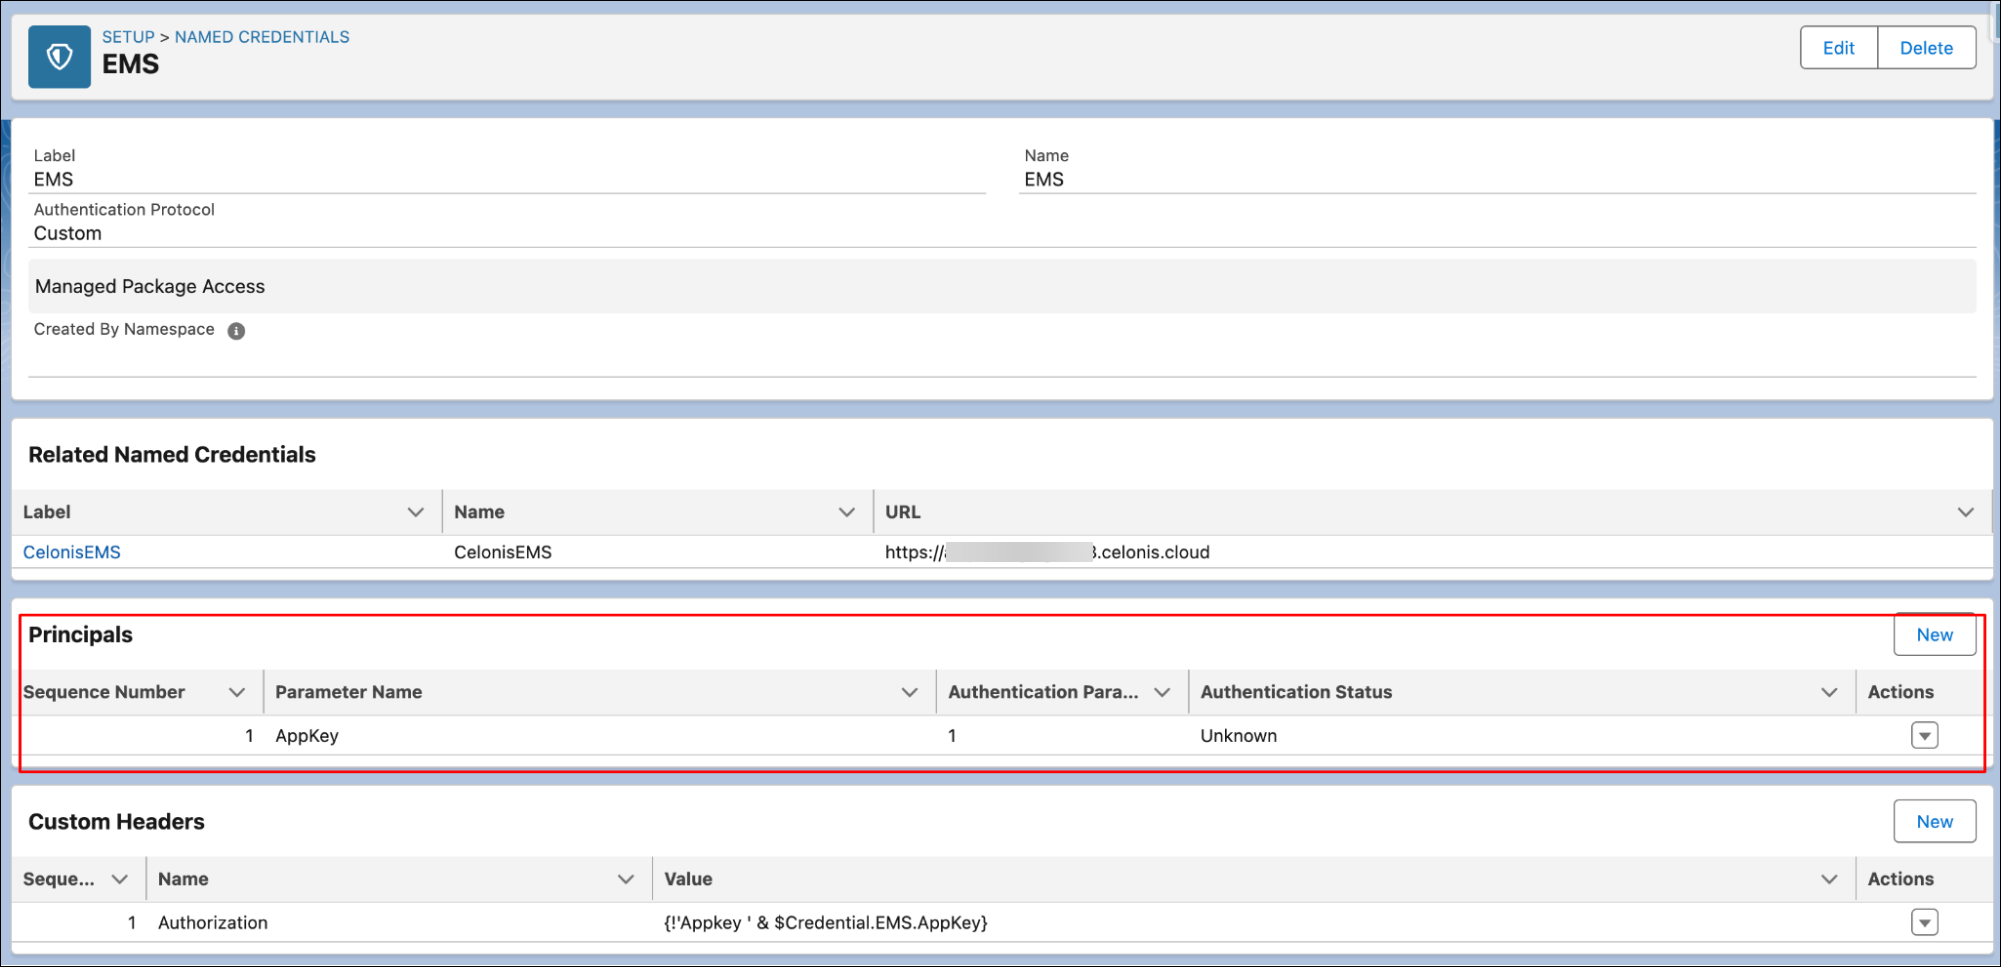This screenshot has height=967, width=2001.
Task: Click the Delete button
Action: pyautogui.click(x=1926, y=48)
